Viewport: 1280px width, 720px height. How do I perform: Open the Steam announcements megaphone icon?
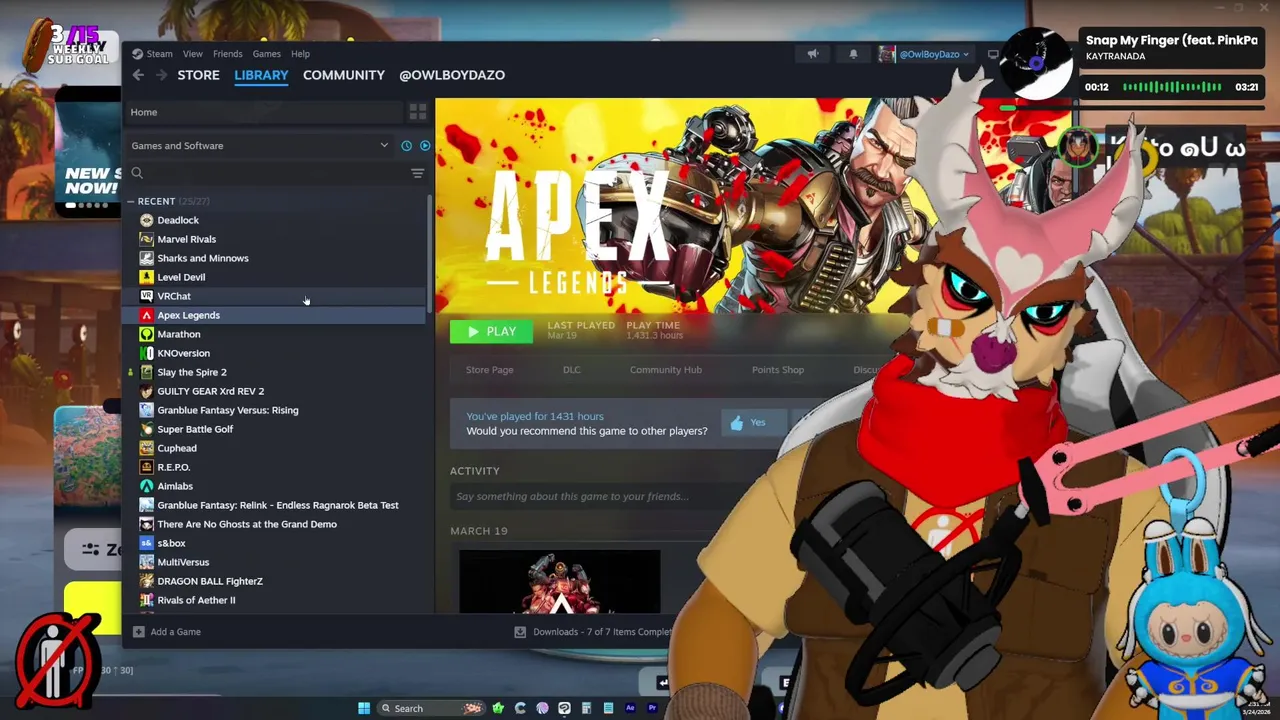(813, 54)
